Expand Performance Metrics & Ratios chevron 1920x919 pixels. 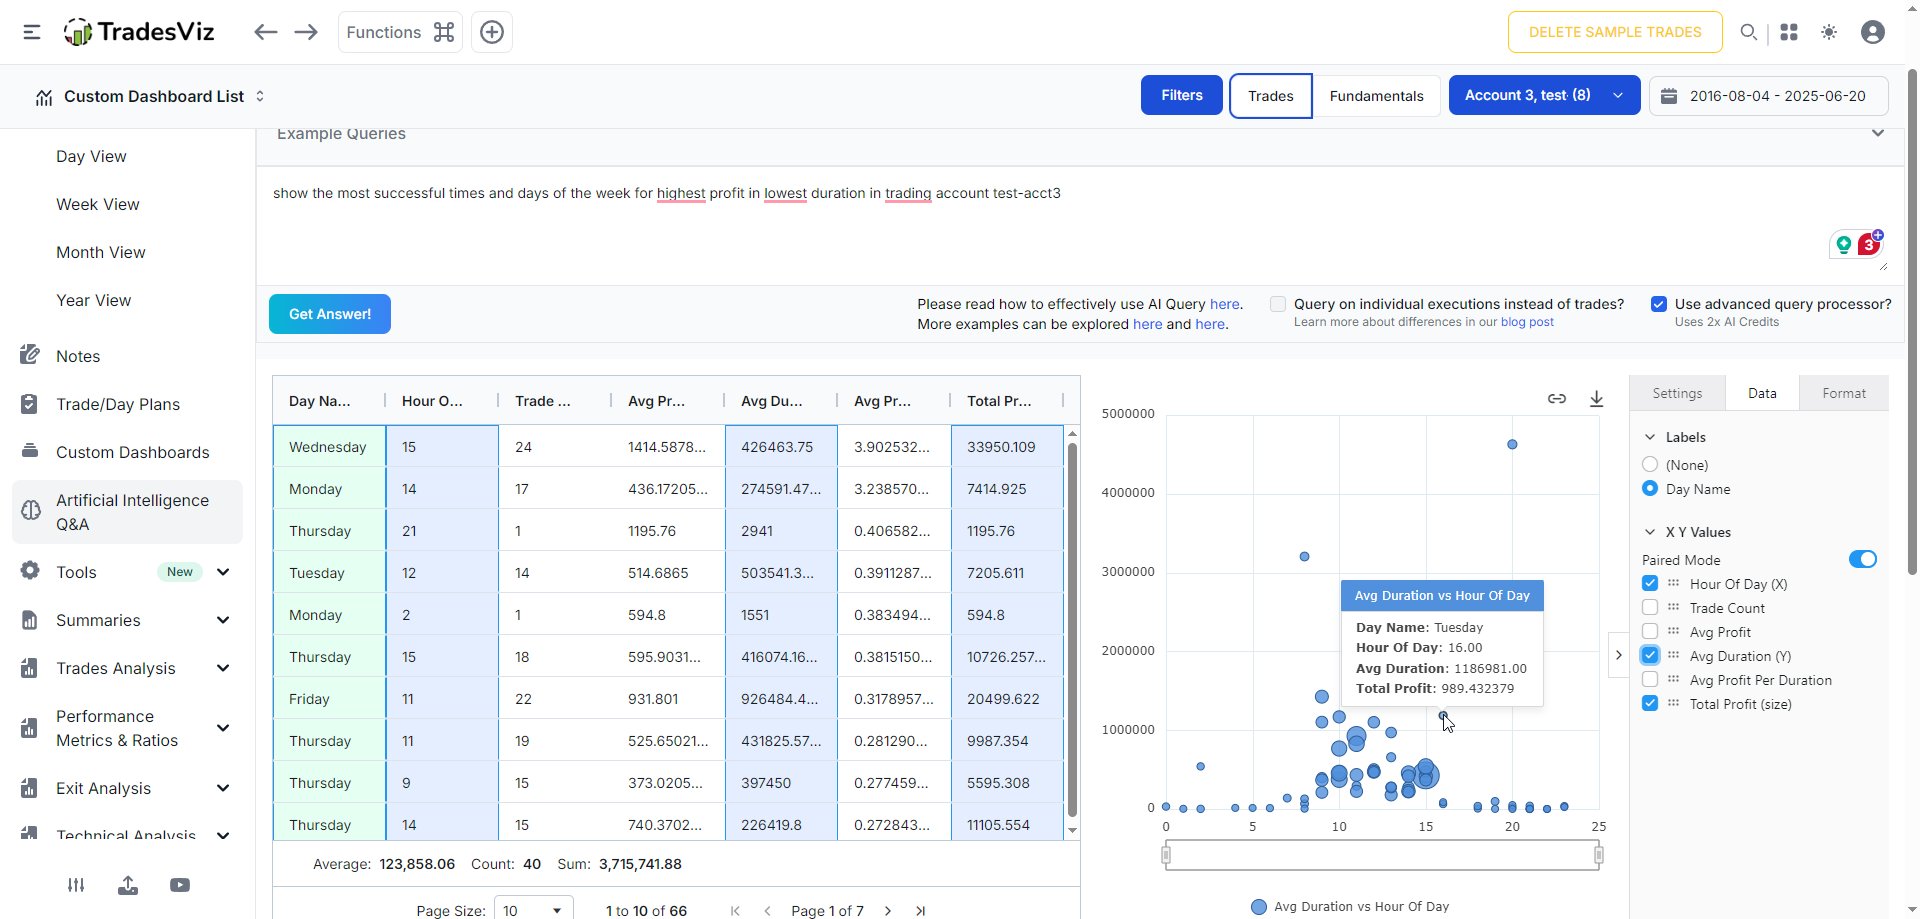pyautogui.click(x=223, y=728)
